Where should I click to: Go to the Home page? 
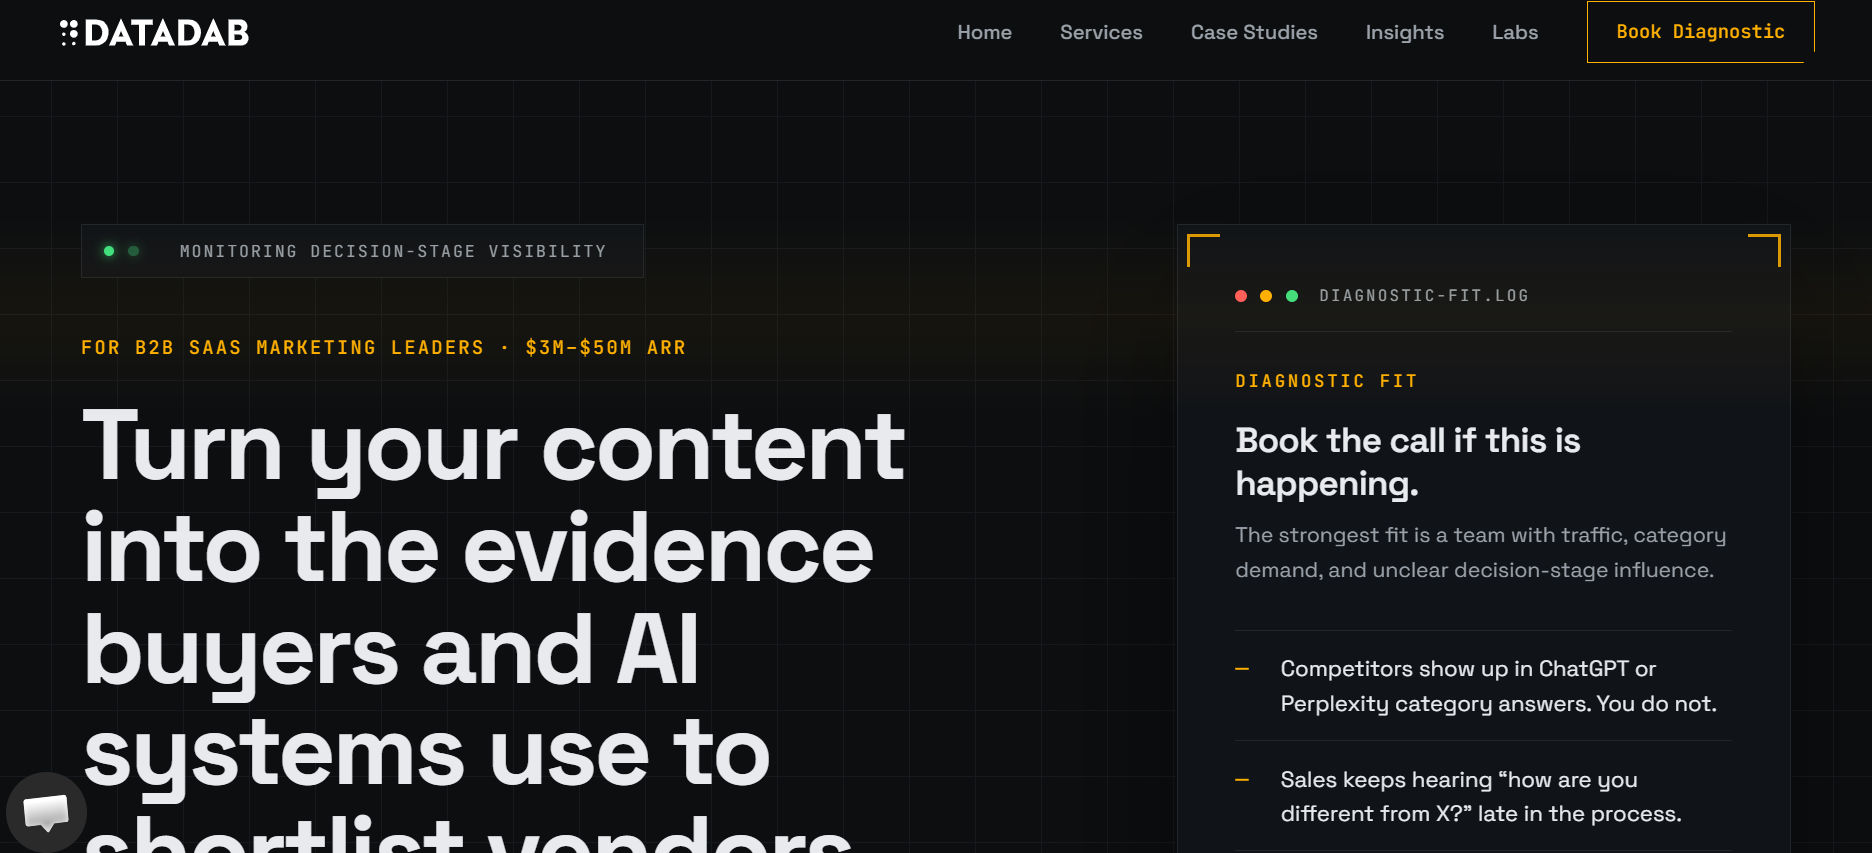click(x=984, y=32)
